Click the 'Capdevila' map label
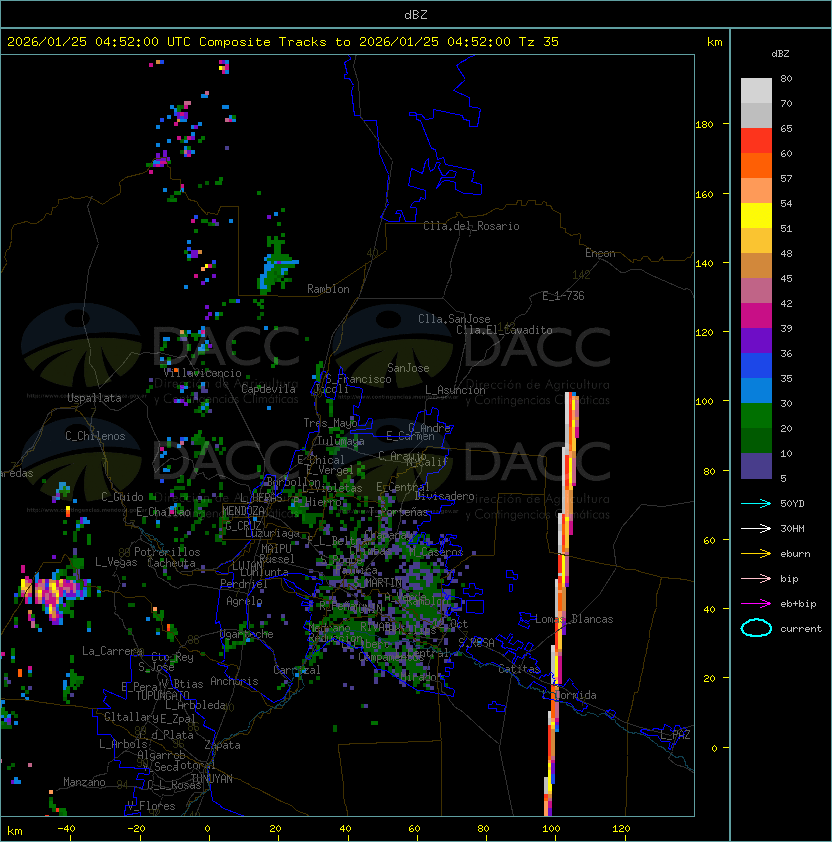 click(x=269, y=389)
